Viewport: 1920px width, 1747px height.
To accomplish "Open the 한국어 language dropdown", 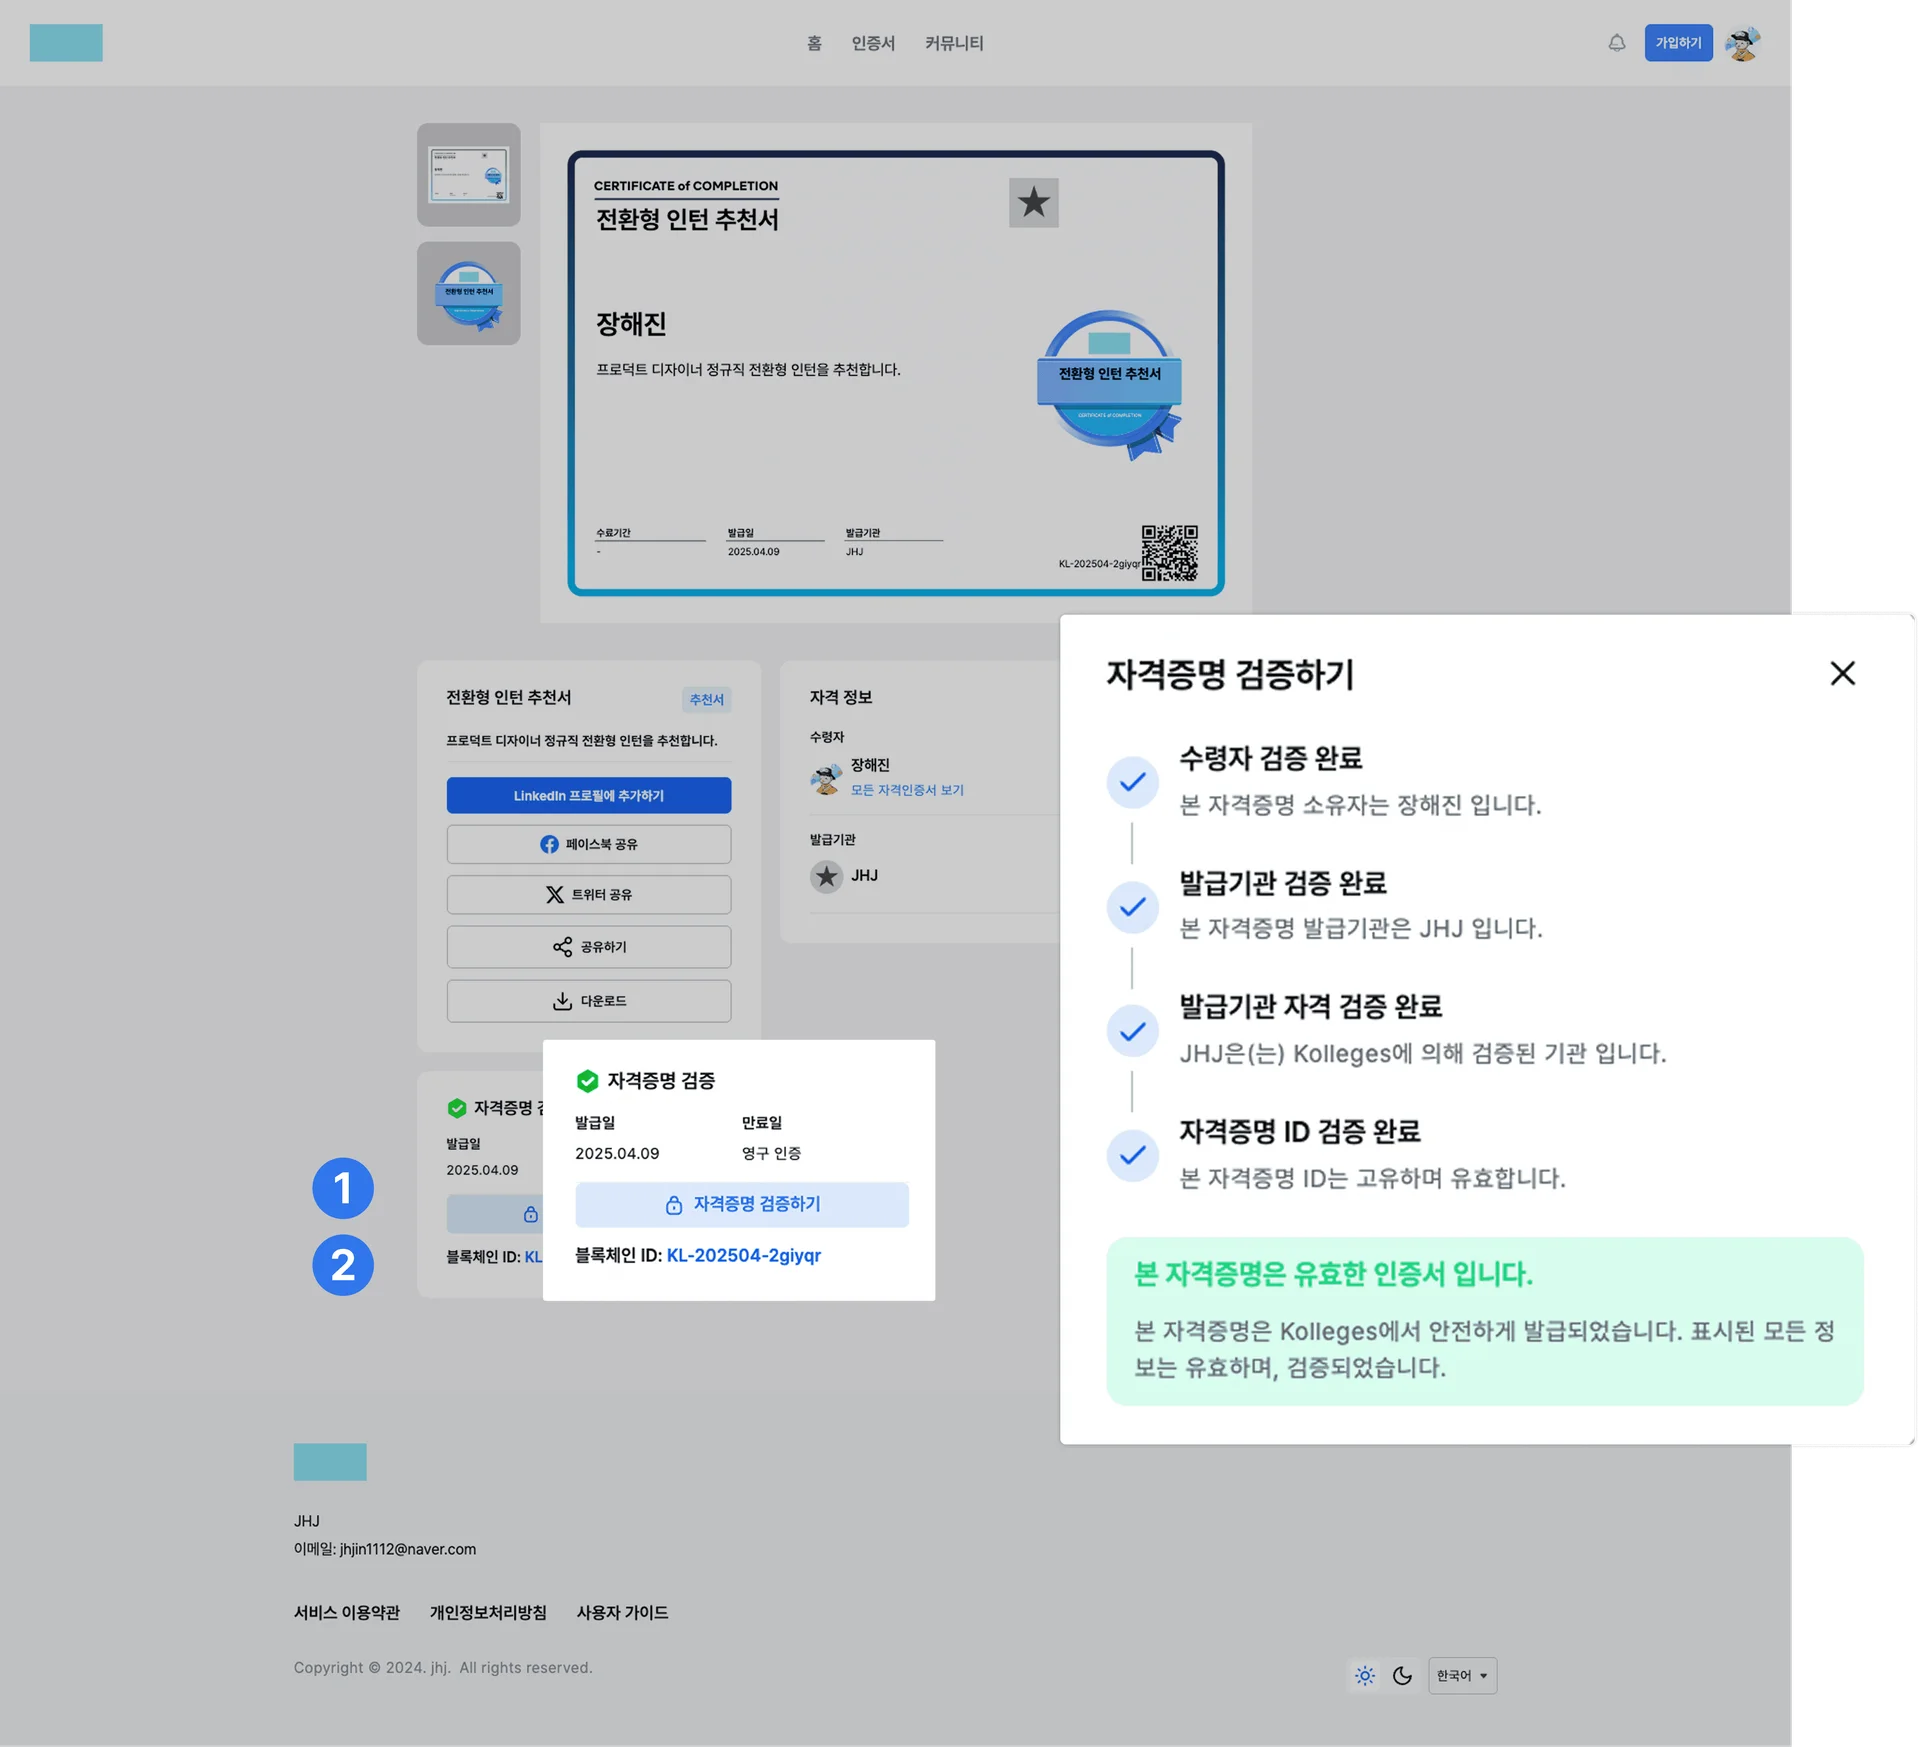I will click(1462, 1675).
